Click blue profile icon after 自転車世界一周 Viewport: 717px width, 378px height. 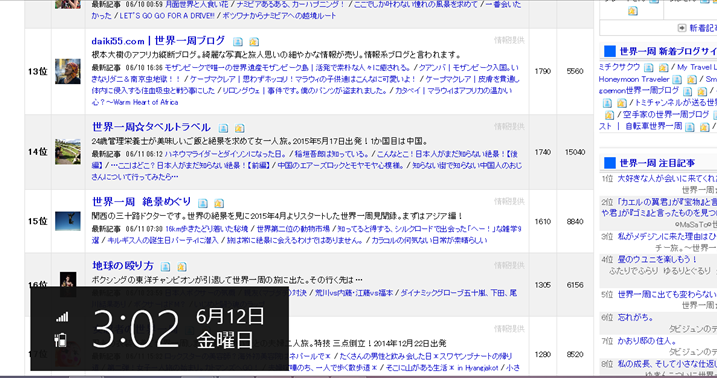point(690,127)
